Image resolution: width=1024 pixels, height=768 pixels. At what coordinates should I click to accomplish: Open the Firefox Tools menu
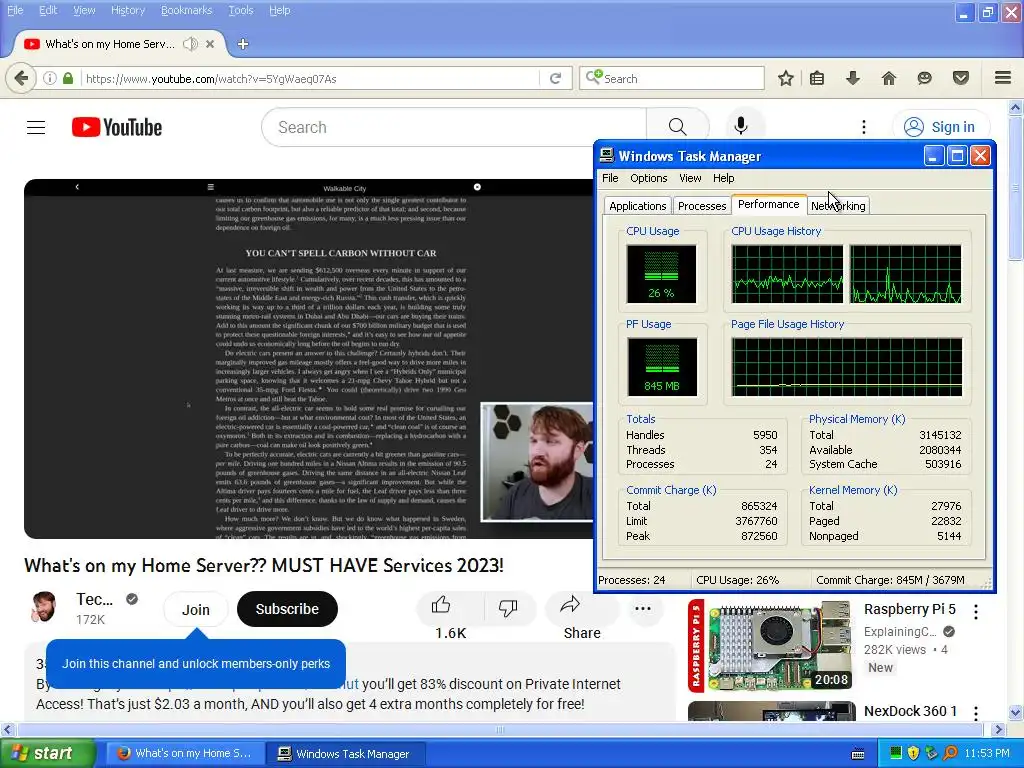click(241, 10)
